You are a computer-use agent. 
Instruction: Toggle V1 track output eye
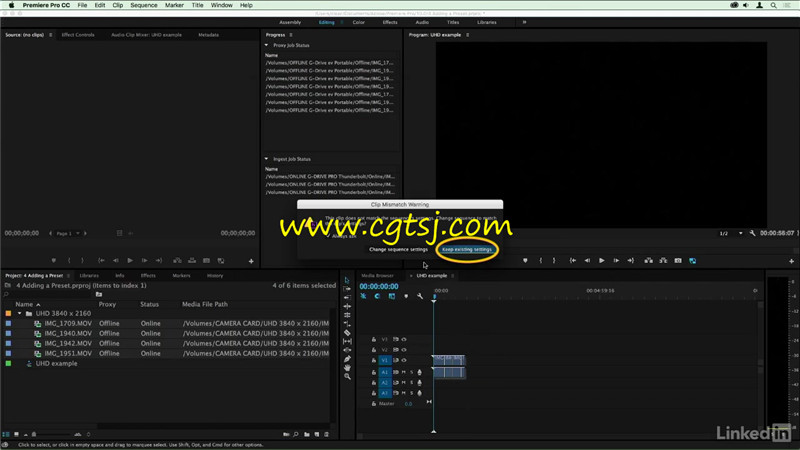404,360
